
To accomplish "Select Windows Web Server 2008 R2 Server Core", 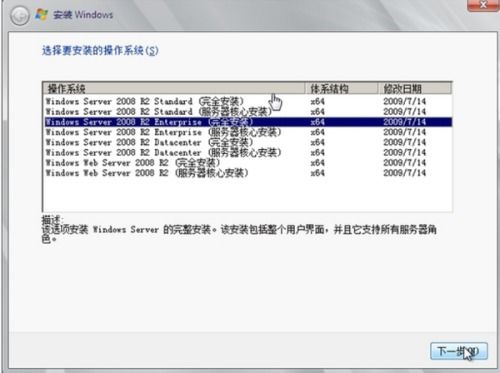I will tap(248, 173).
